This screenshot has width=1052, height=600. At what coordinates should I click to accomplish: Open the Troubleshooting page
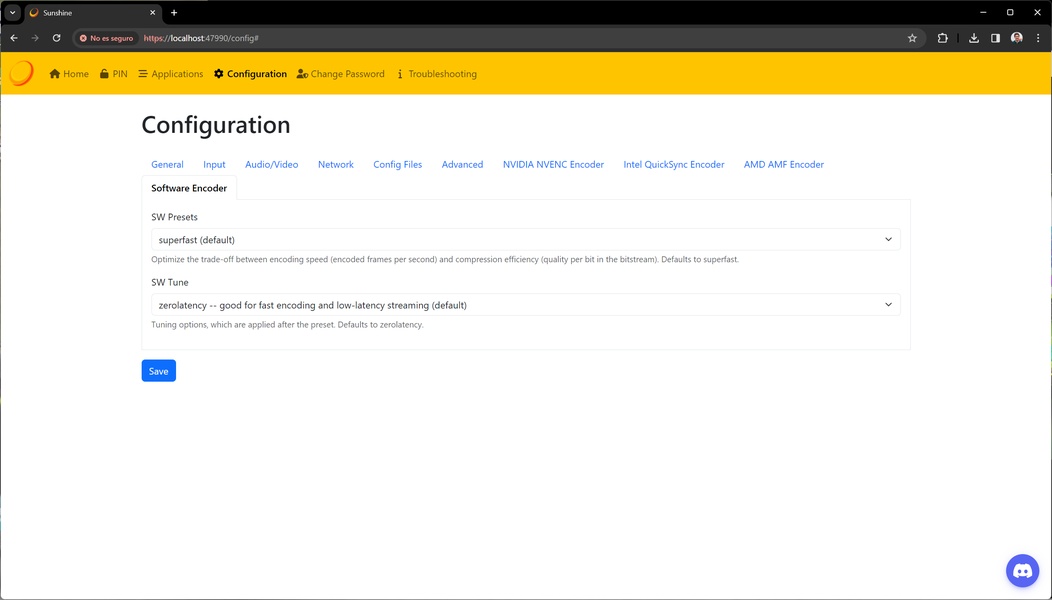click(436, 74)
